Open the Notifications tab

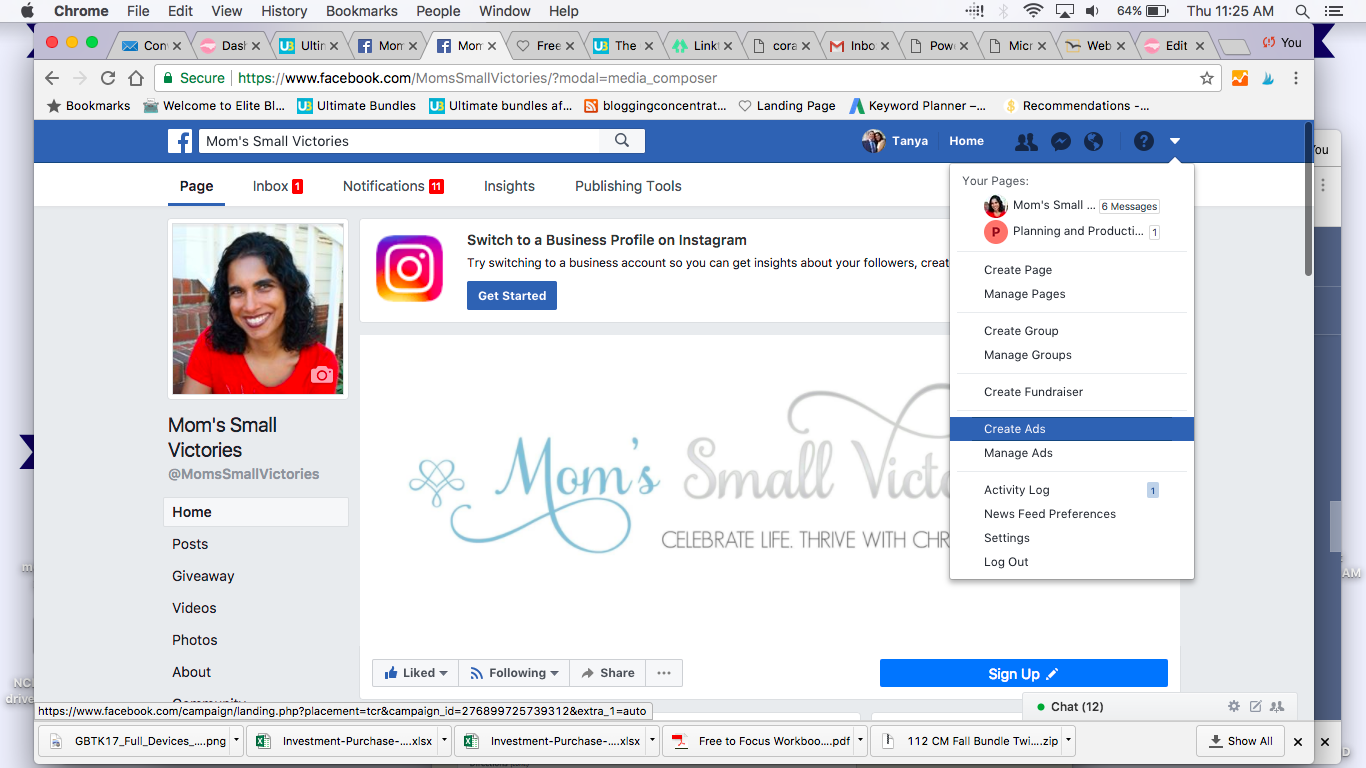(x=393, y=186)
